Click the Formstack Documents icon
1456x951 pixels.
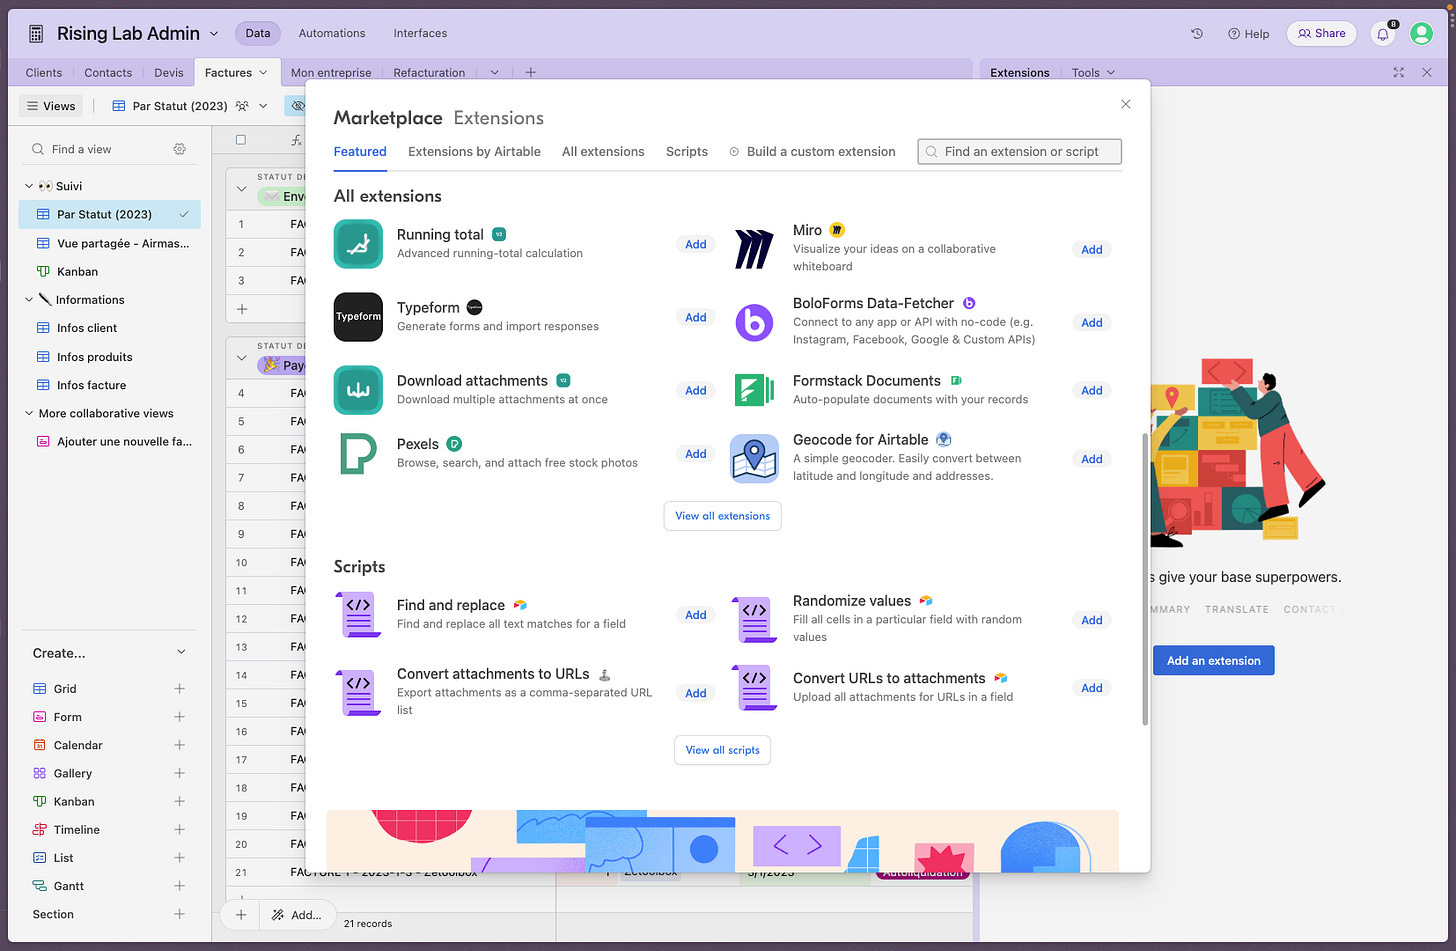(x=754, y=390)
